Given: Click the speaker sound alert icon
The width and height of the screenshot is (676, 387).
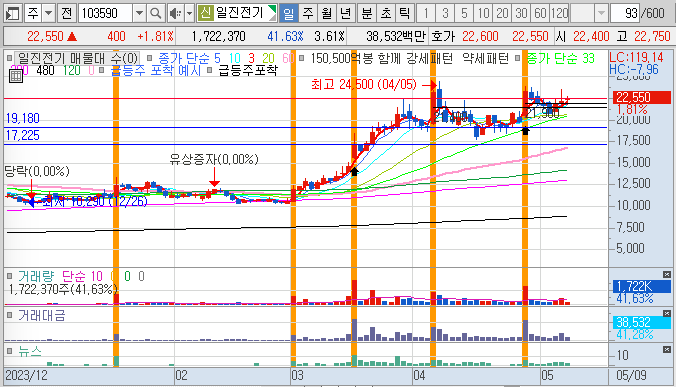Looking at the screenshot, I should click(x=175, y=13).
